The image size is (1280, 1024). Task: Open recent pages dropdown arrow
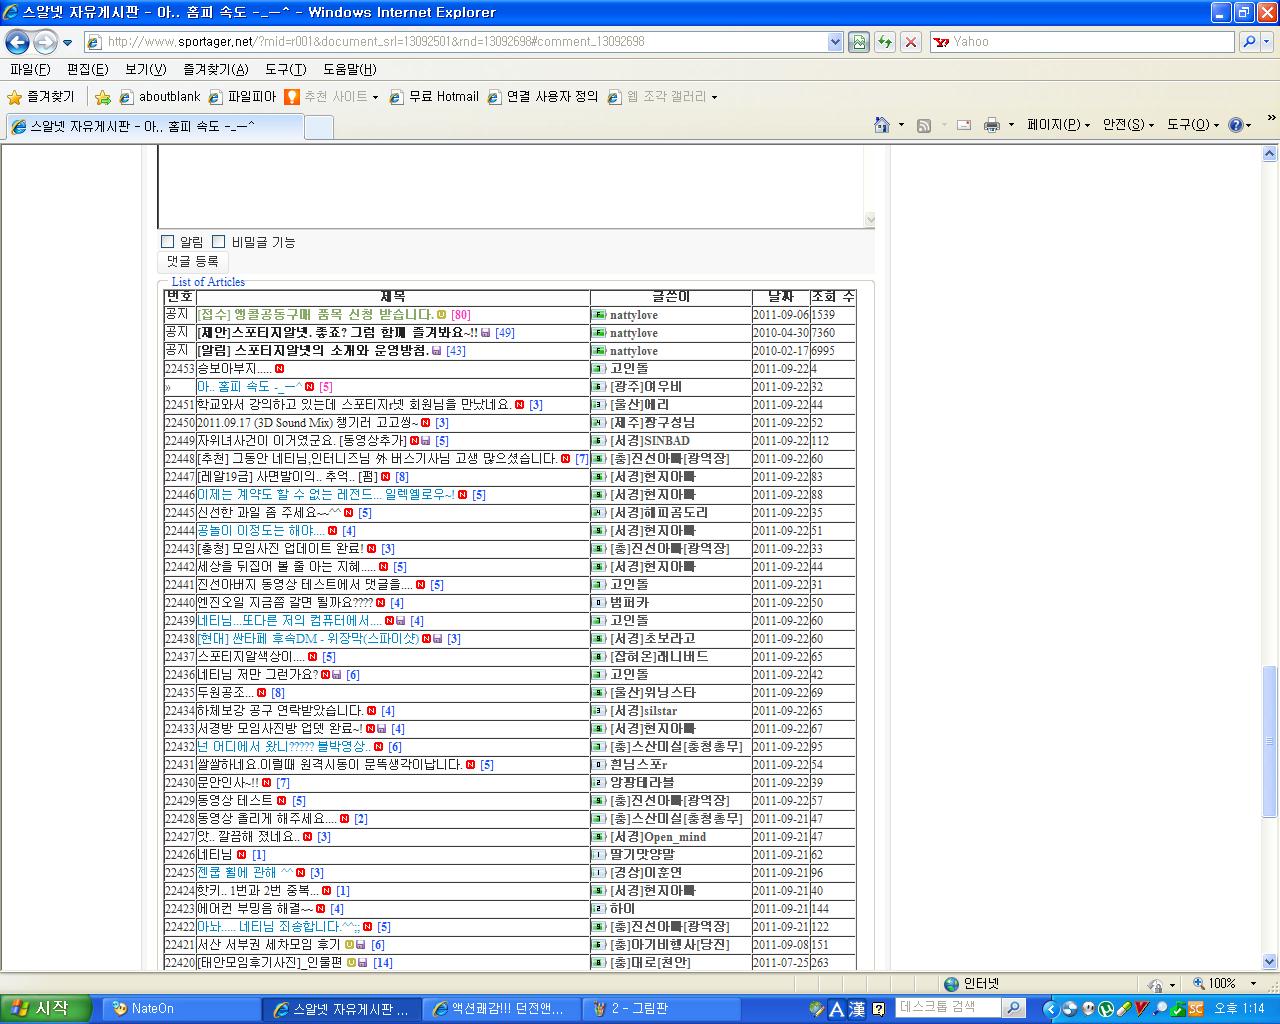click(67, 43)
